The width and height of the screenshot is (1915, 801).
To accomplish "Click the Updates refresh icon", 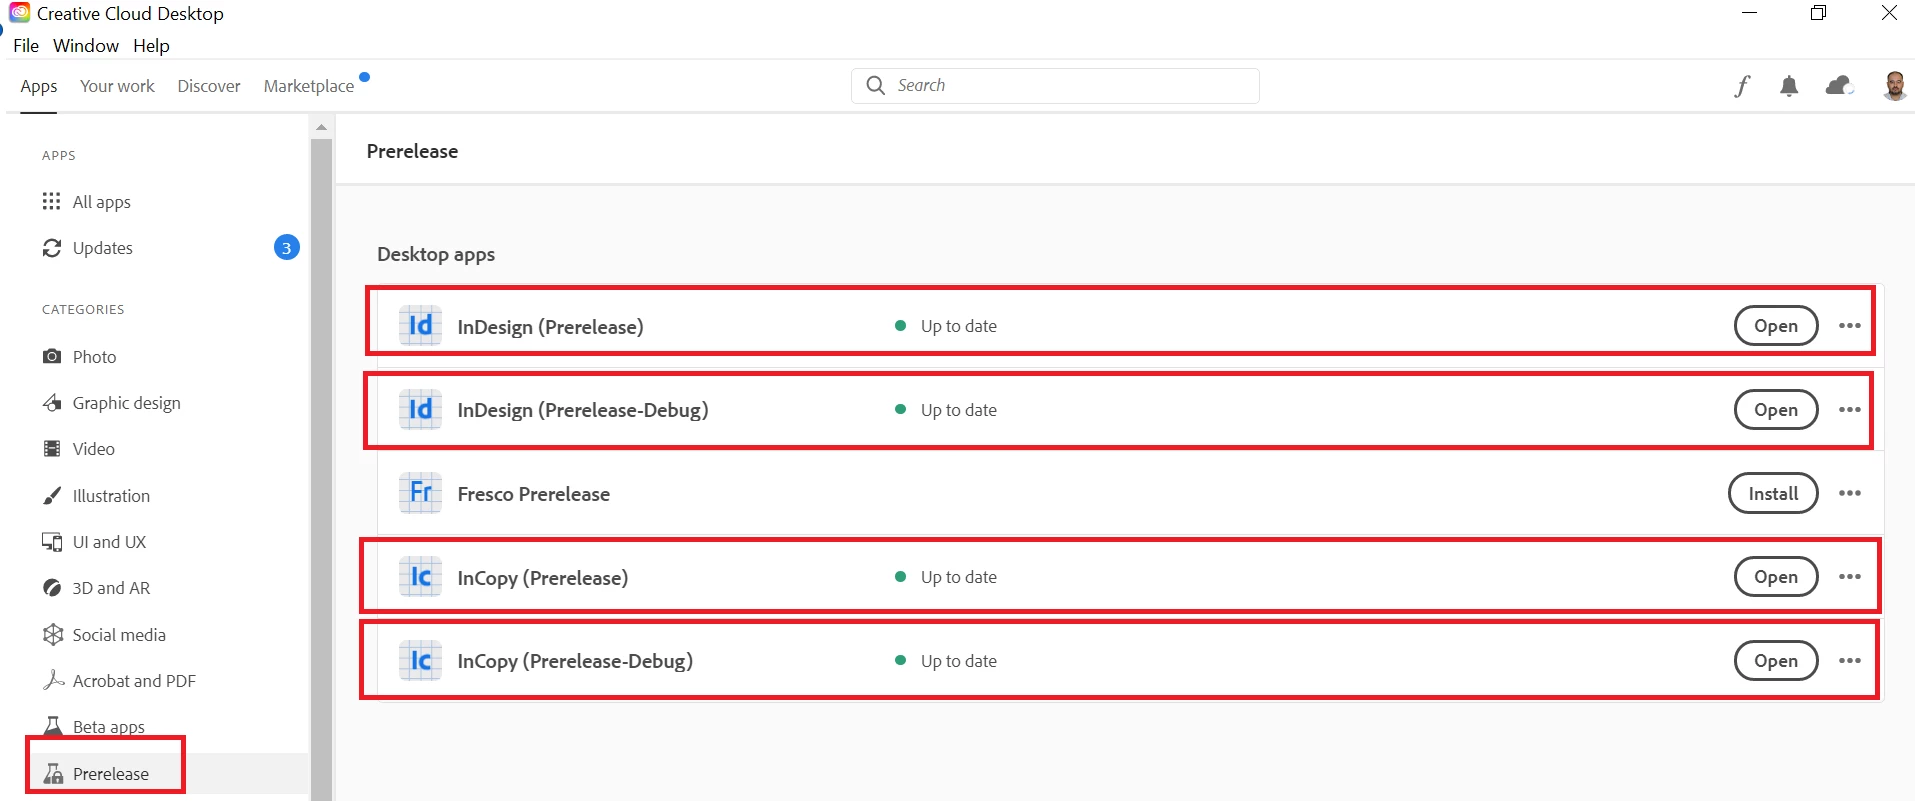I will coord(52,248).
